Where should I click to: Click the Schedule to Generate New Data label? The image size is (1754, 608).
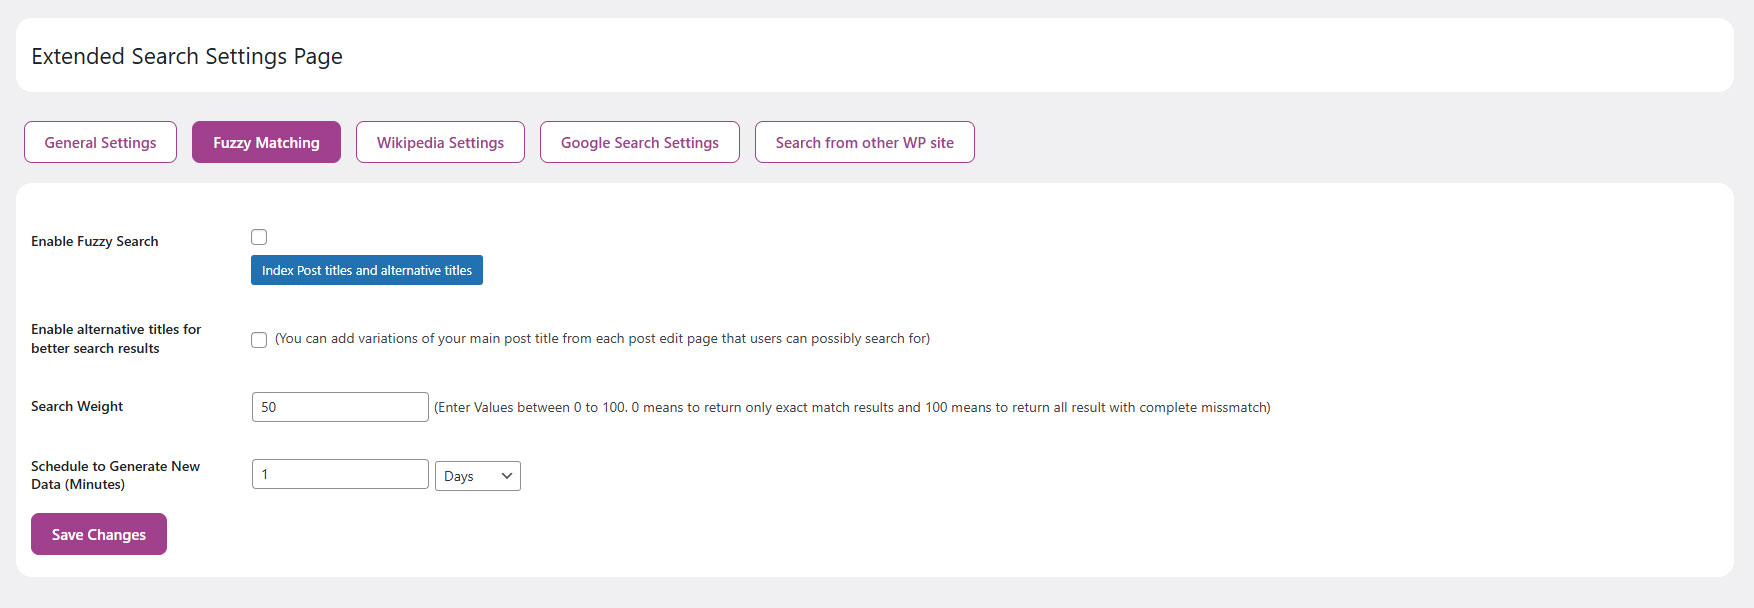pyautogui.click(x=115, y=475)
